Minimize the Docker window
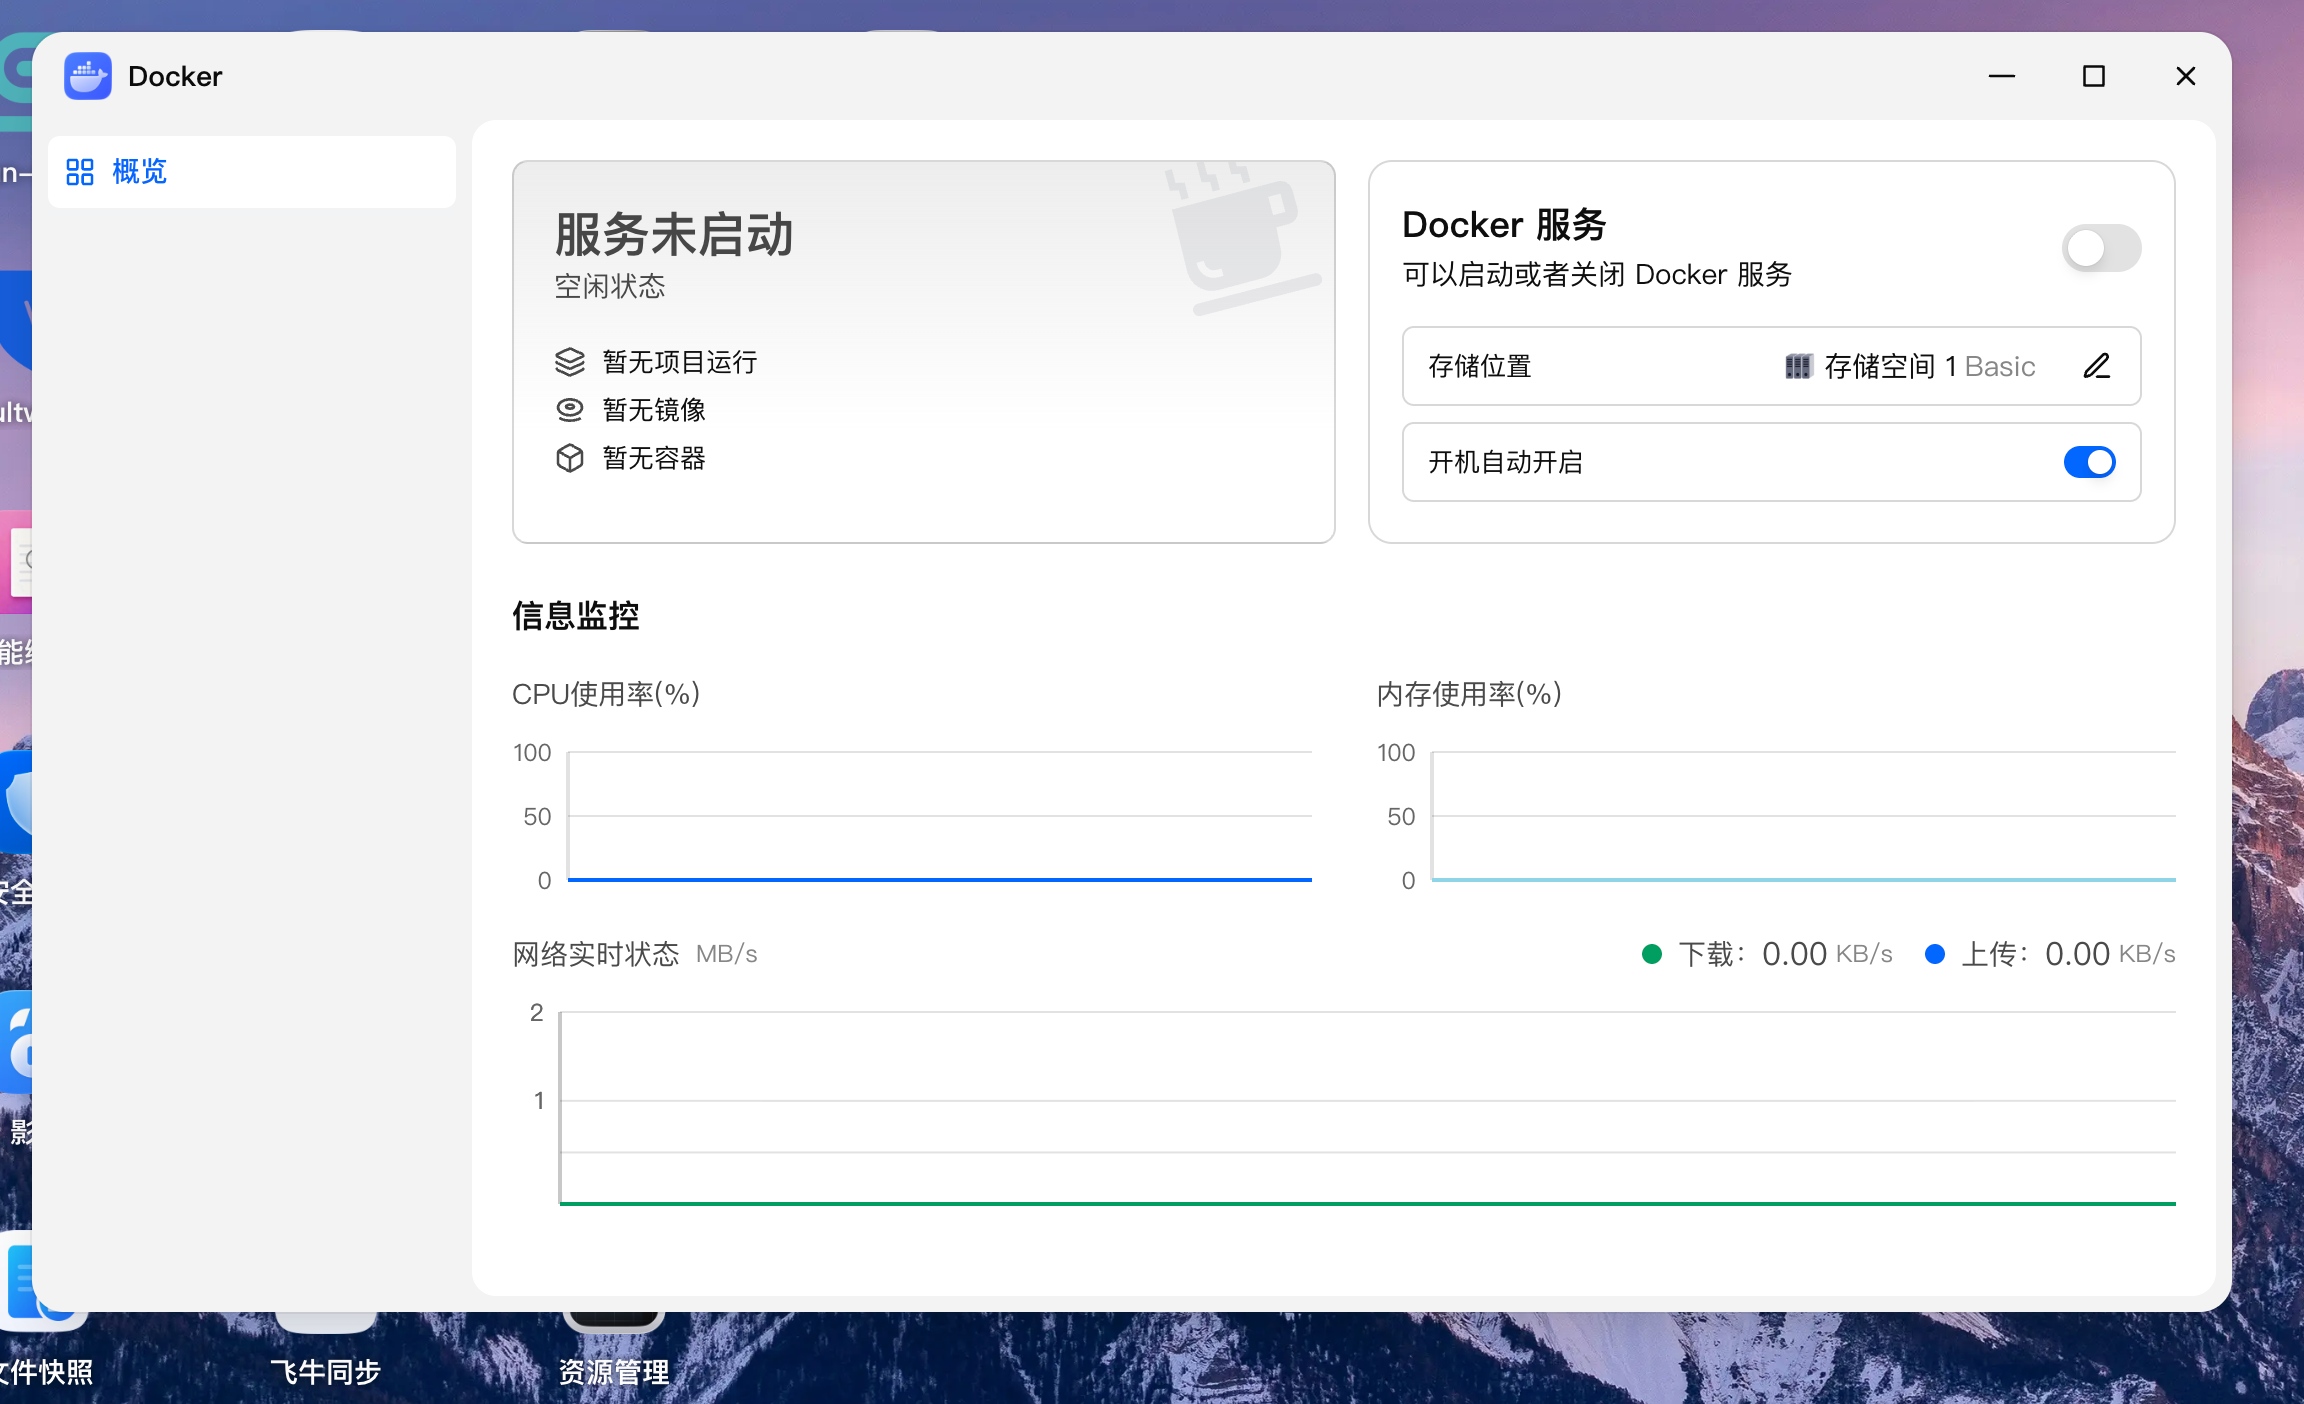The height and width of the screenshot is (1404, 2304). pyautogui.click(x=2002, y=76)
